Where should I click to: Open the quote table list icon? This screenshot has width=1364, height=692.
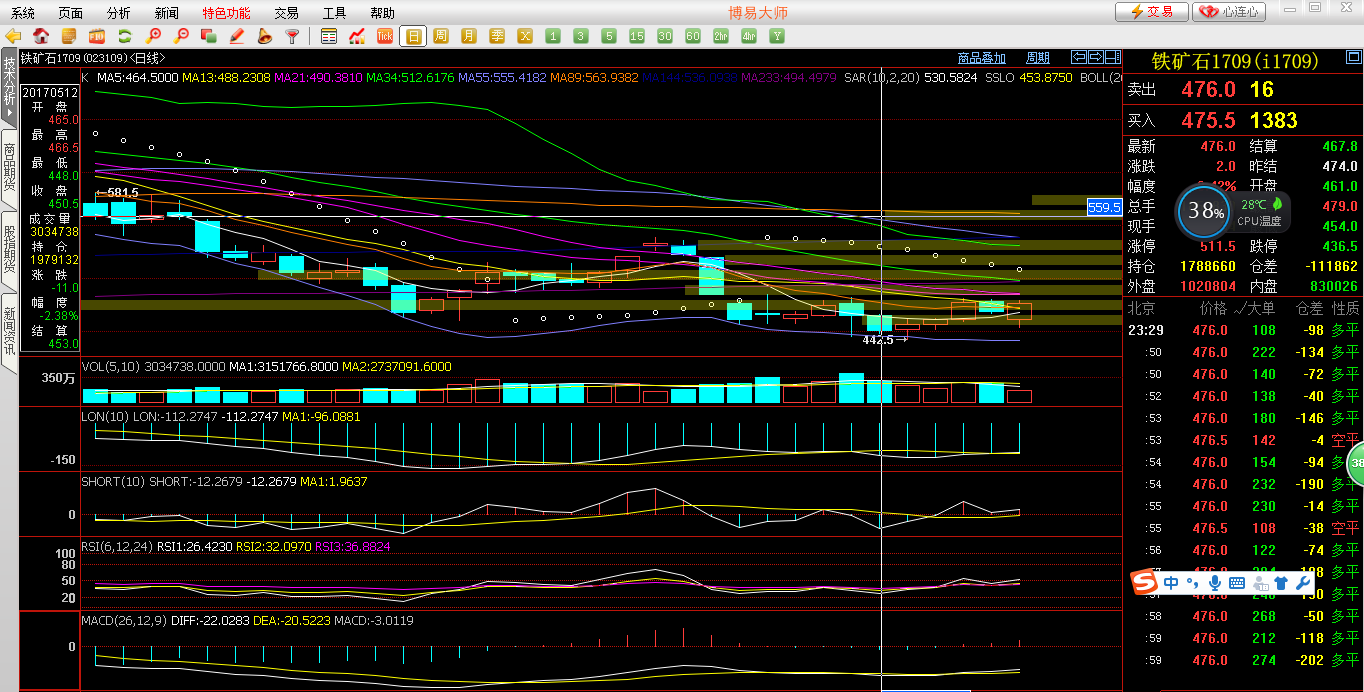(329, 36)
